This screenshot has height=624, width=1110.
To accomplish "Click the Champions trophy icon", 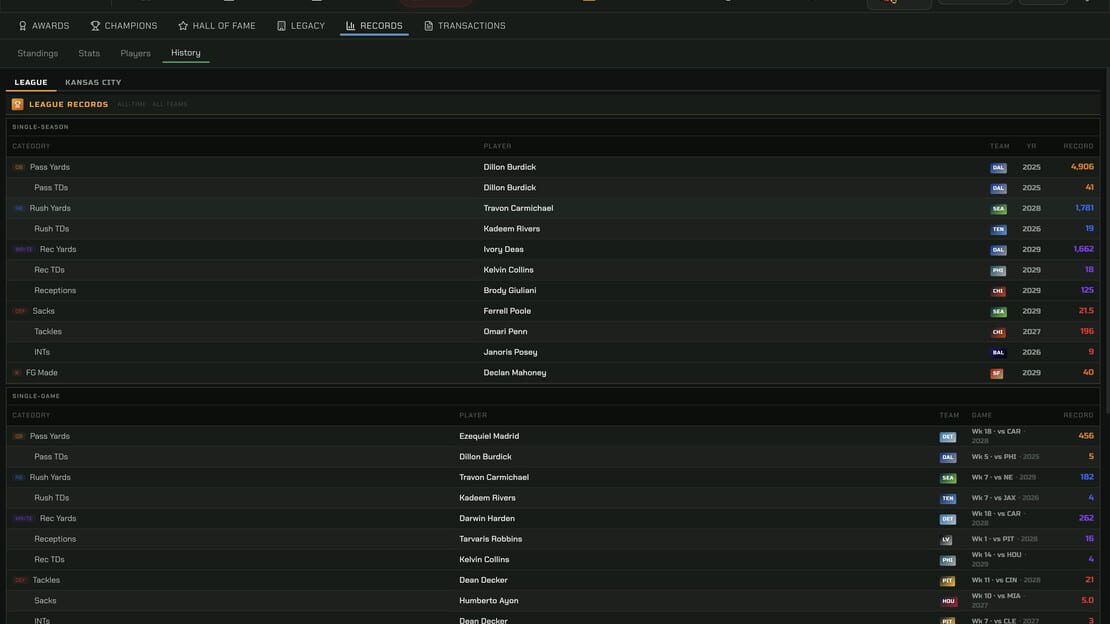I will 95,26.
